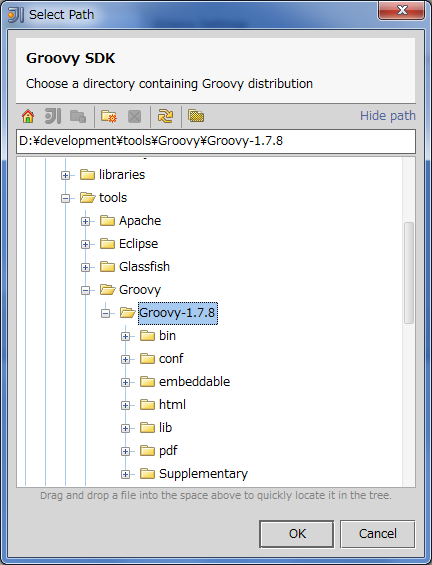Expand the Apache folder node
432x565 pixels.
click(x=85, y=222)
